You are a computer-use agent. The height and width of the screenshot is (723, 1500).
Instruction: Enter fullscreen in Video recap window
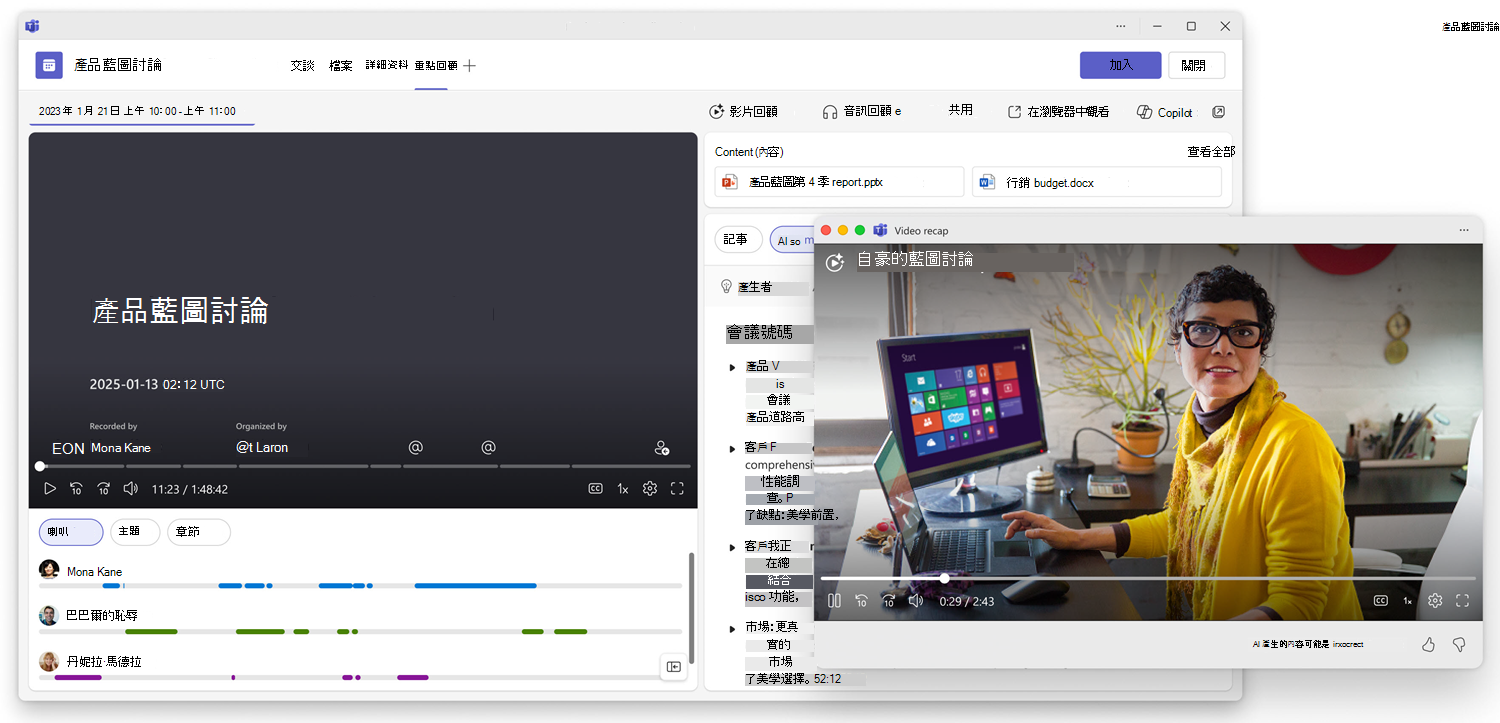(x=1462, y=601)
